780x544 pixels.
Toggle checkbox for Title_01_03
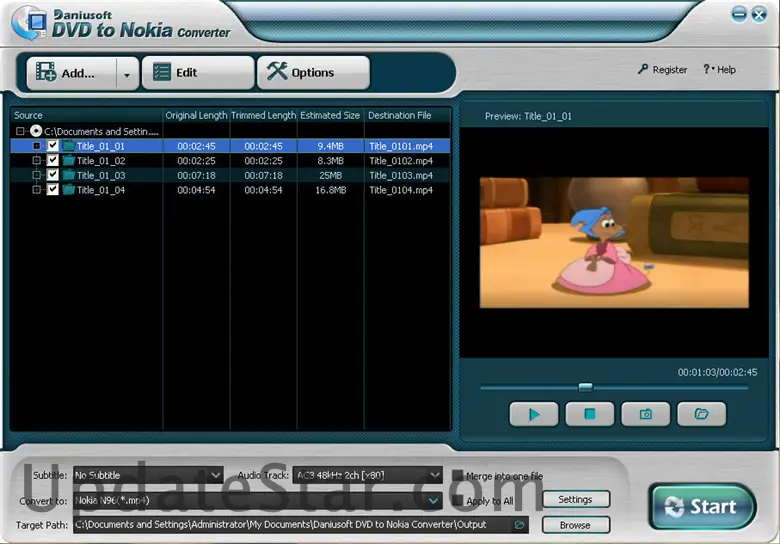(x=53, y=175)
